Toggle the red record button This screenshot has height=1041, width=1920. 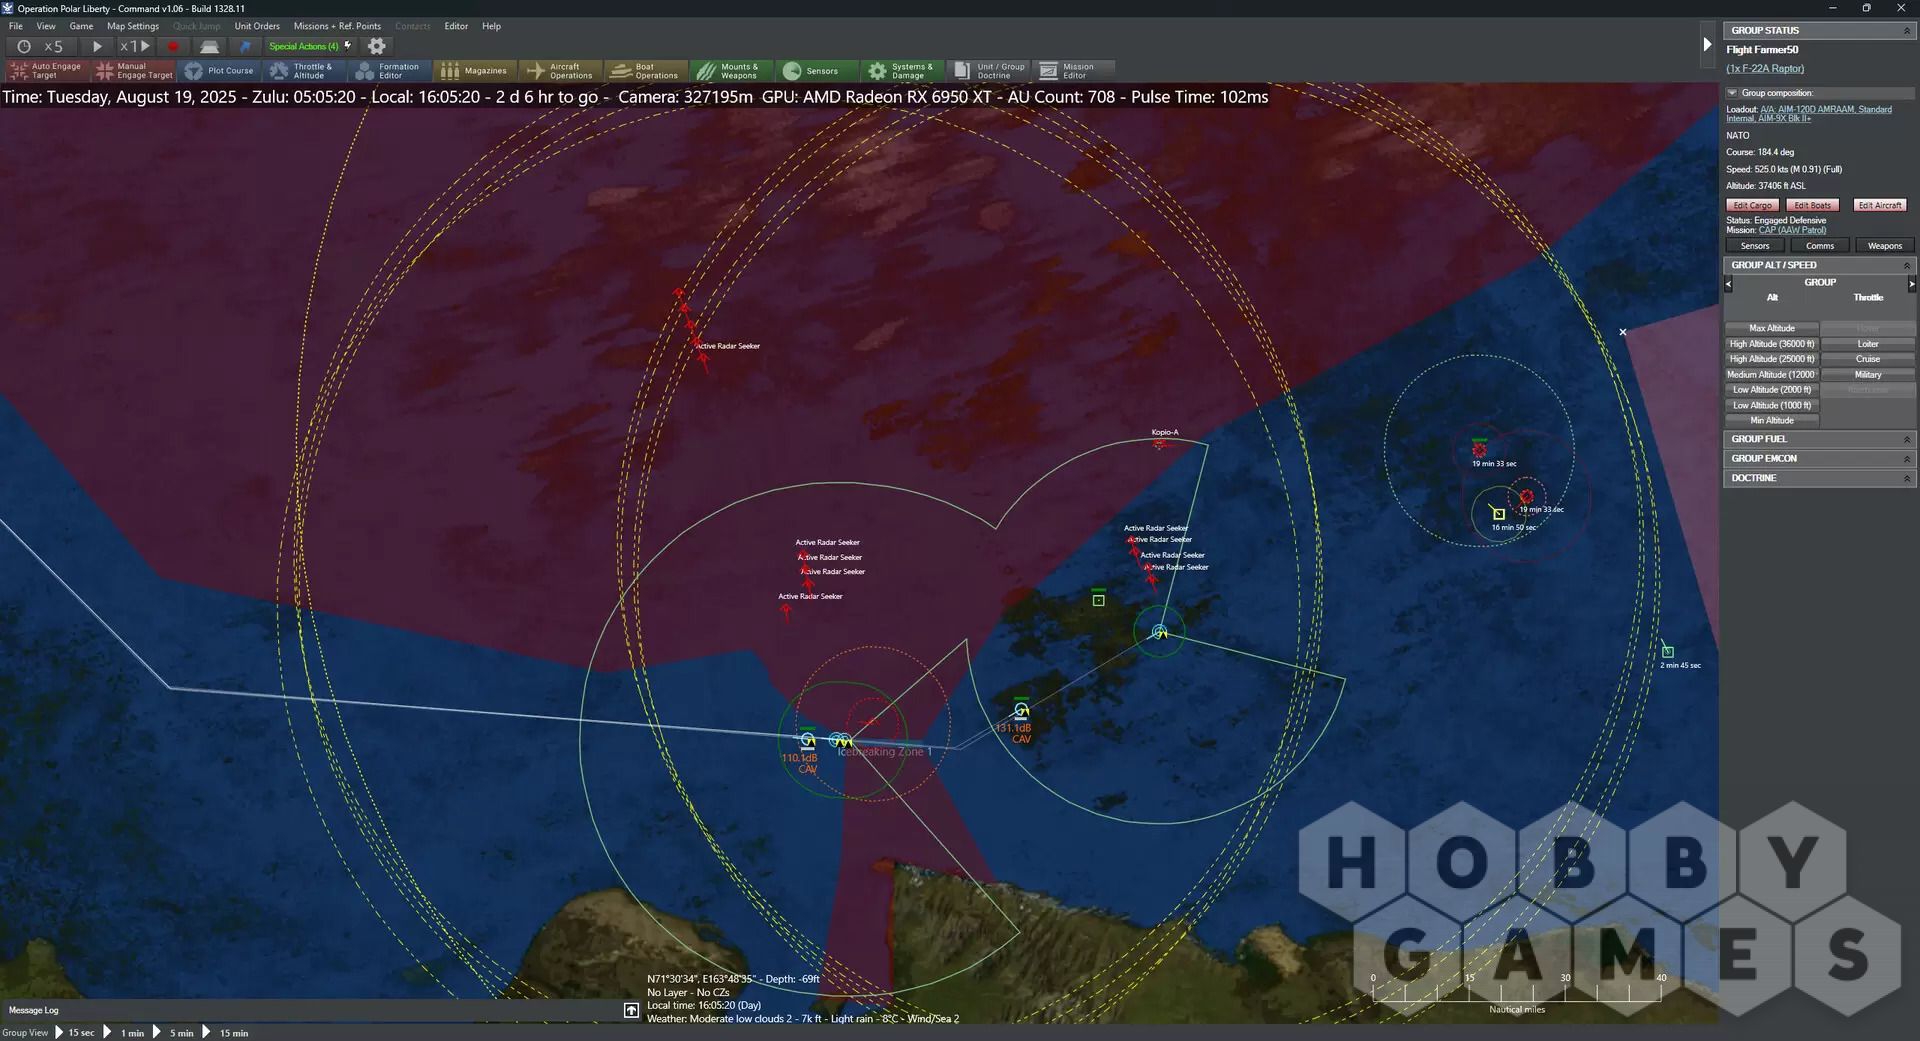click(x=173, y=46)
